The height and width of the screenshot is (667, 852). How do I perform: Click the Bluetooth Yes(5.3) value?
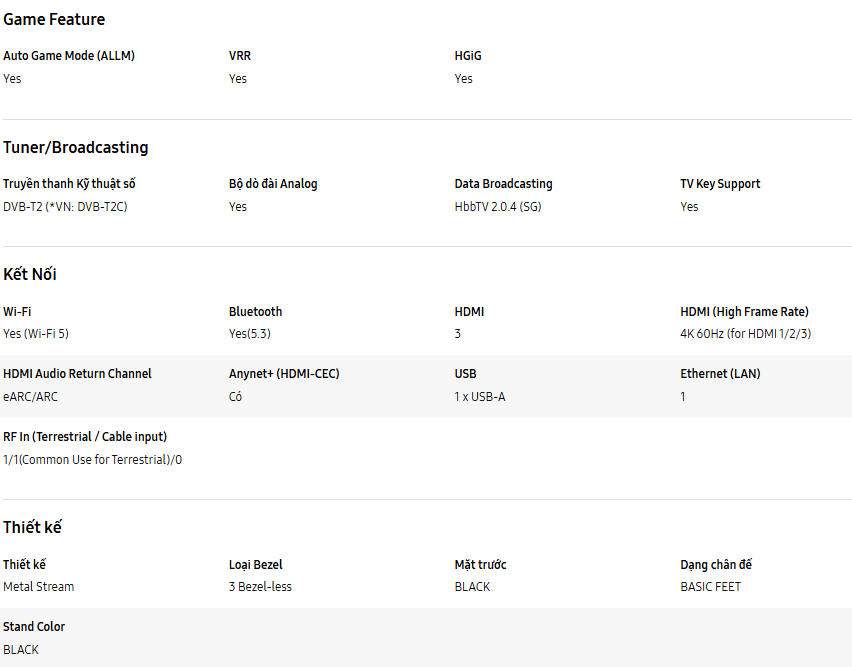(250, 334)
